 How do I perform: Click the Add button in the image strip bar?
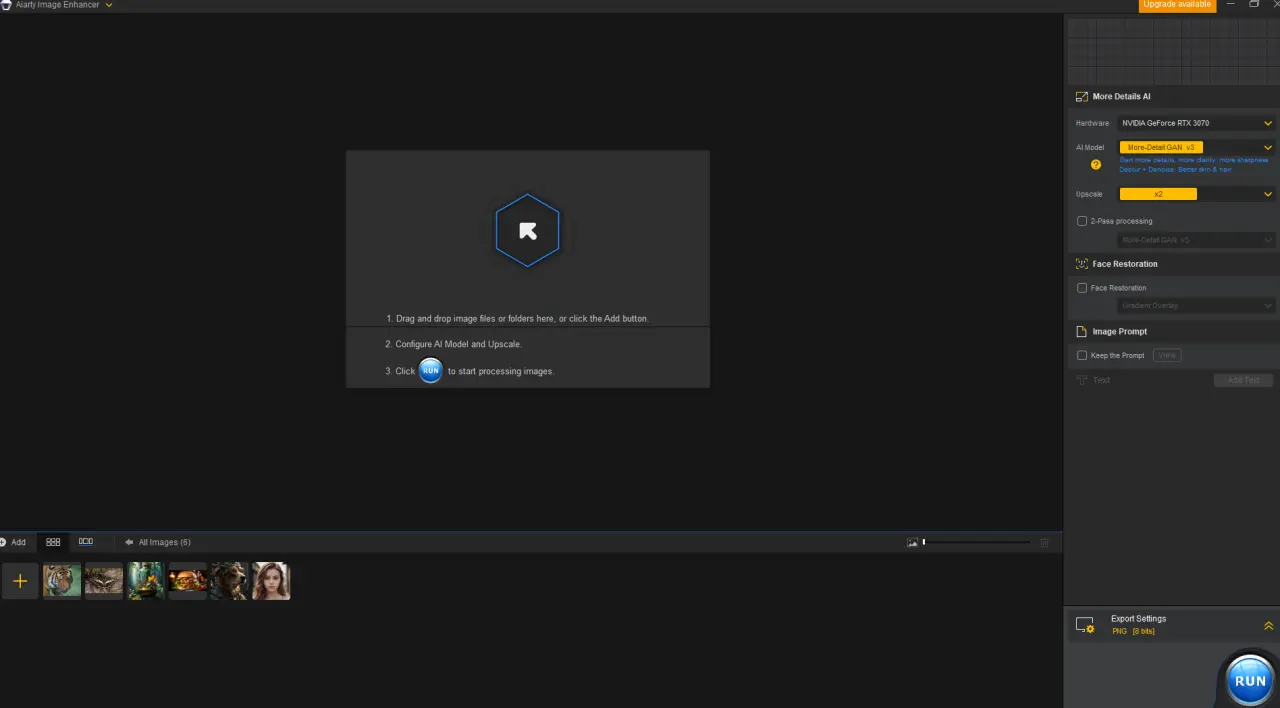(x=13, y=542)
